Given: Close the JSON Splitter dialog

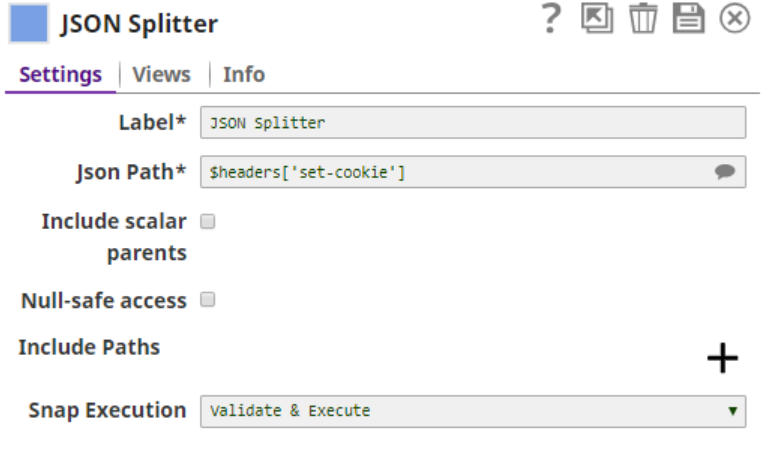Looking at the screenshot, I should pyautogui.click(x=734, y=19).
